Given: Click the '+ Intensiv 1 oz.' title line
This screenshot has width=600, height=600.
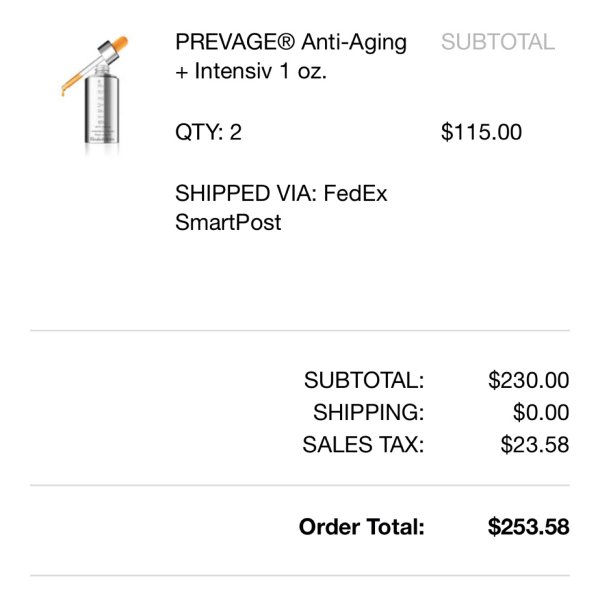Looking at the screenshot, I should [251, 71].
